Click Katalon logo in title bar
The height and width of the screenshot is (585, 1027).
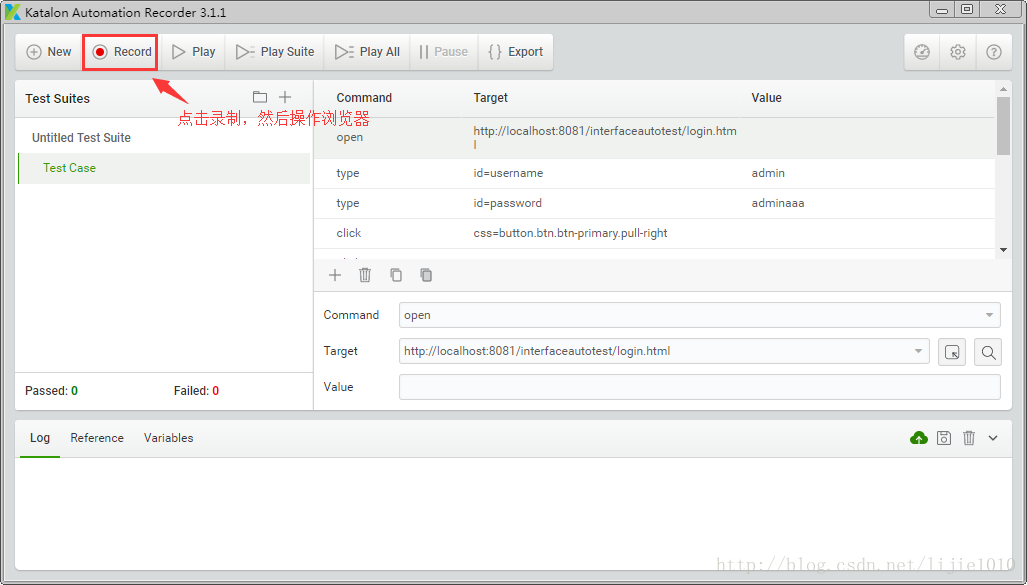tap(12, 12)
